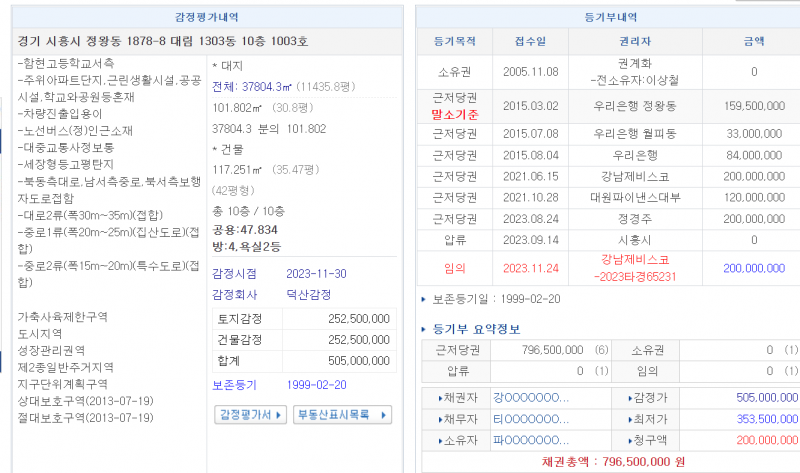This screenshot has height=473, width=800.
Task: Click the 보존등기 link in appraisal panel
Action: (x=234, y=384)
